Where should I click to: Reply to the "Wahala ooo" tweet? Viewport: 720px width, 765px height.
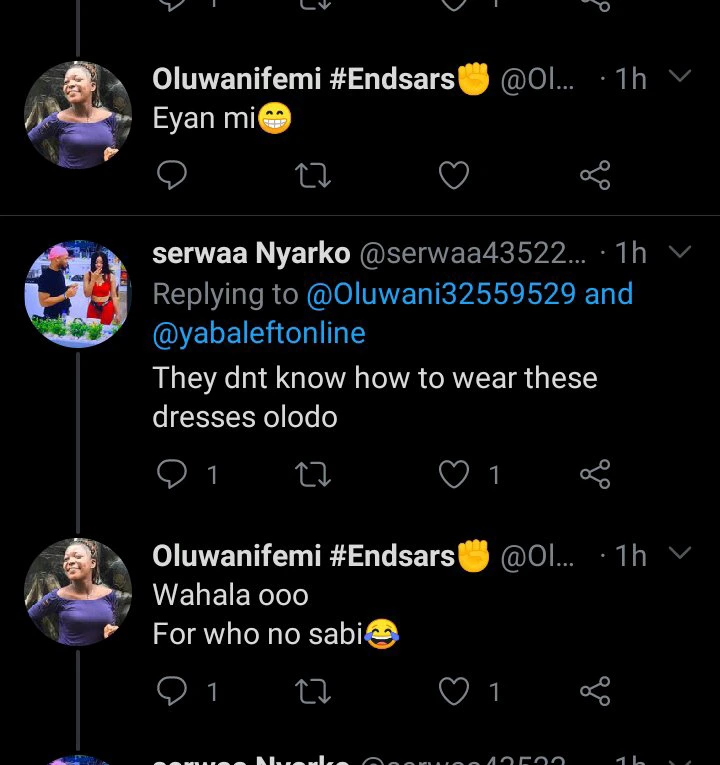(x=173, y=691)
